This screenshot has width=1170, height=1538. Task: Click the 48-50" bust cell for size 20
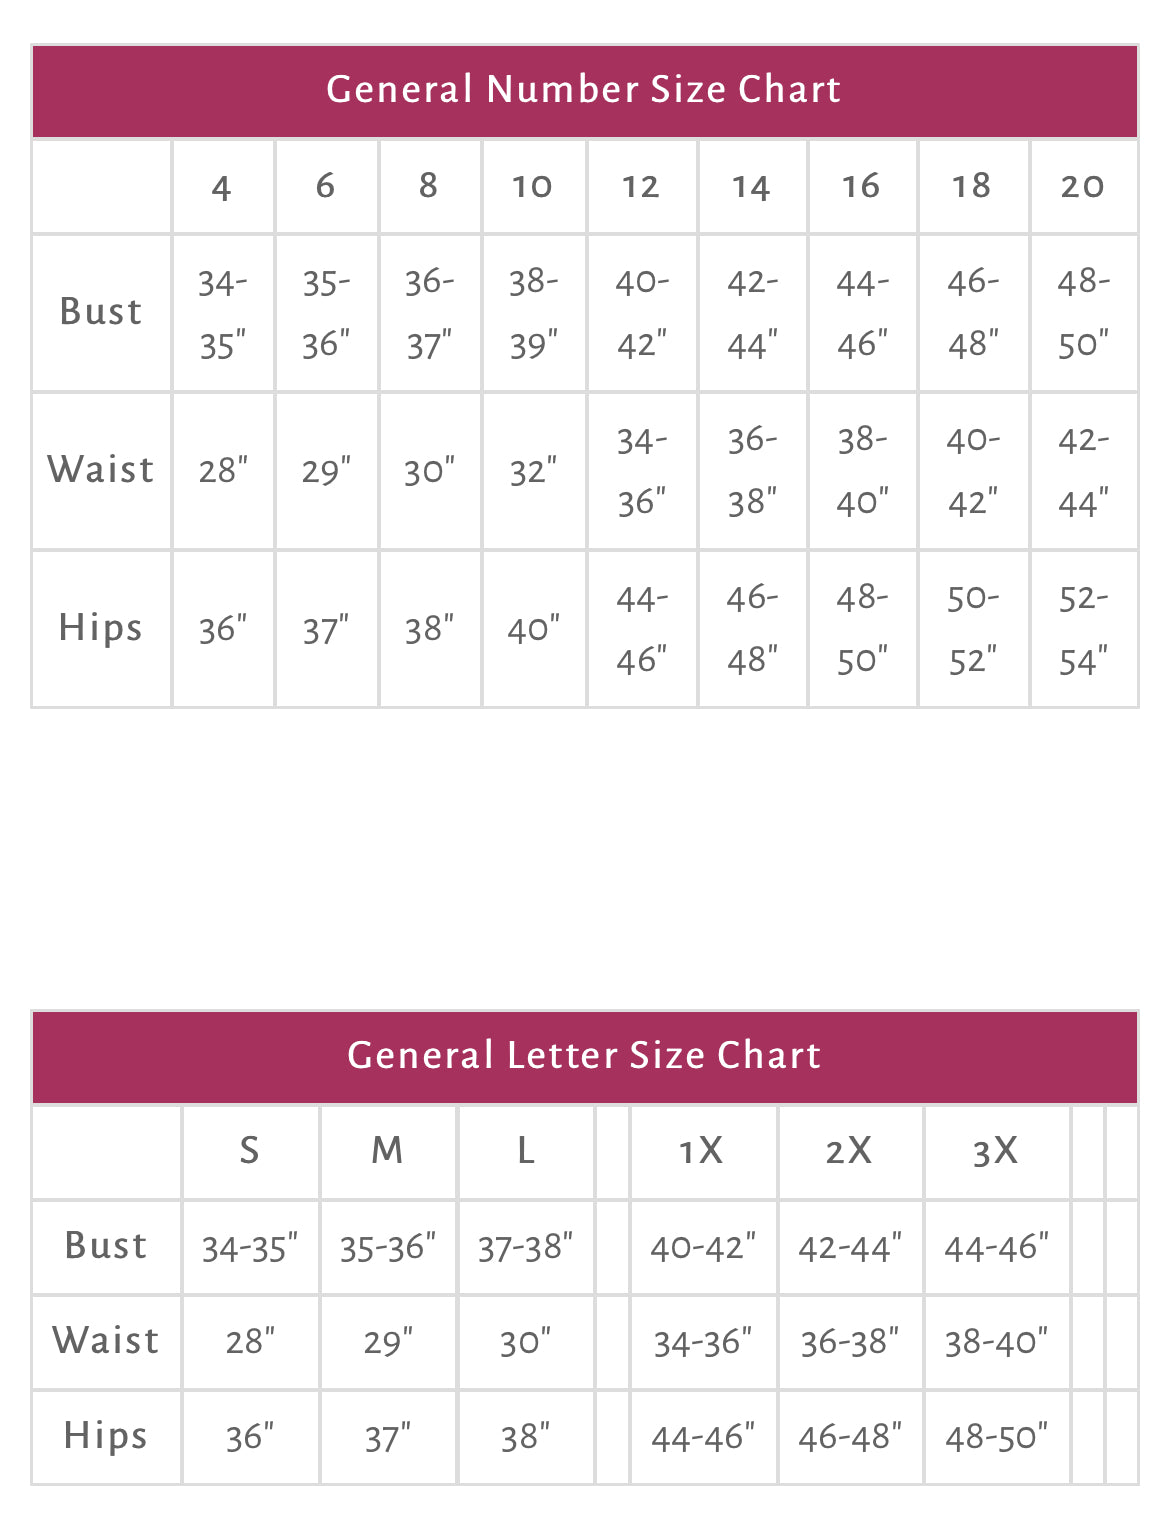click(1083, 313)
